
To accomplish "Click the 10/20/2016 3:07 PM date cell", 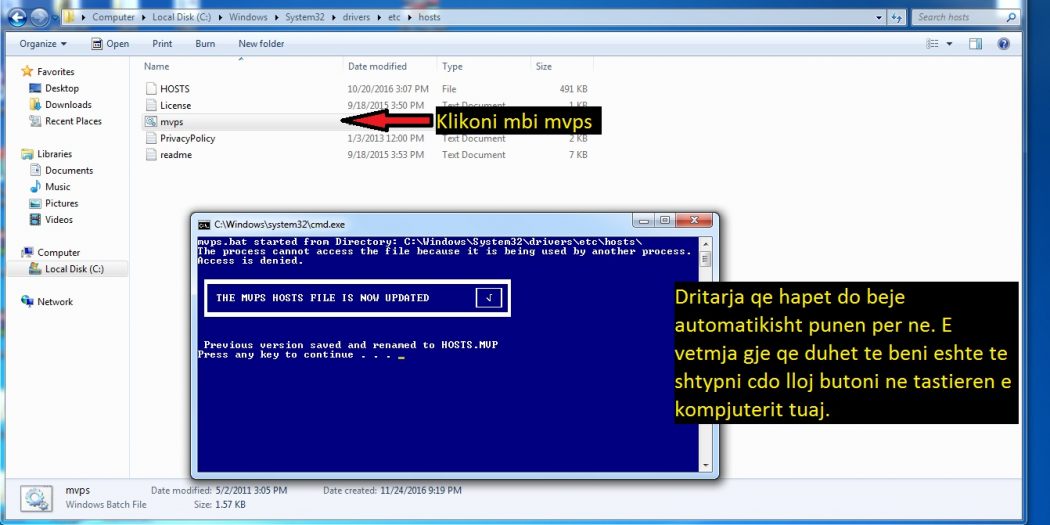I will pyautogui.click(x=388, y=89).
